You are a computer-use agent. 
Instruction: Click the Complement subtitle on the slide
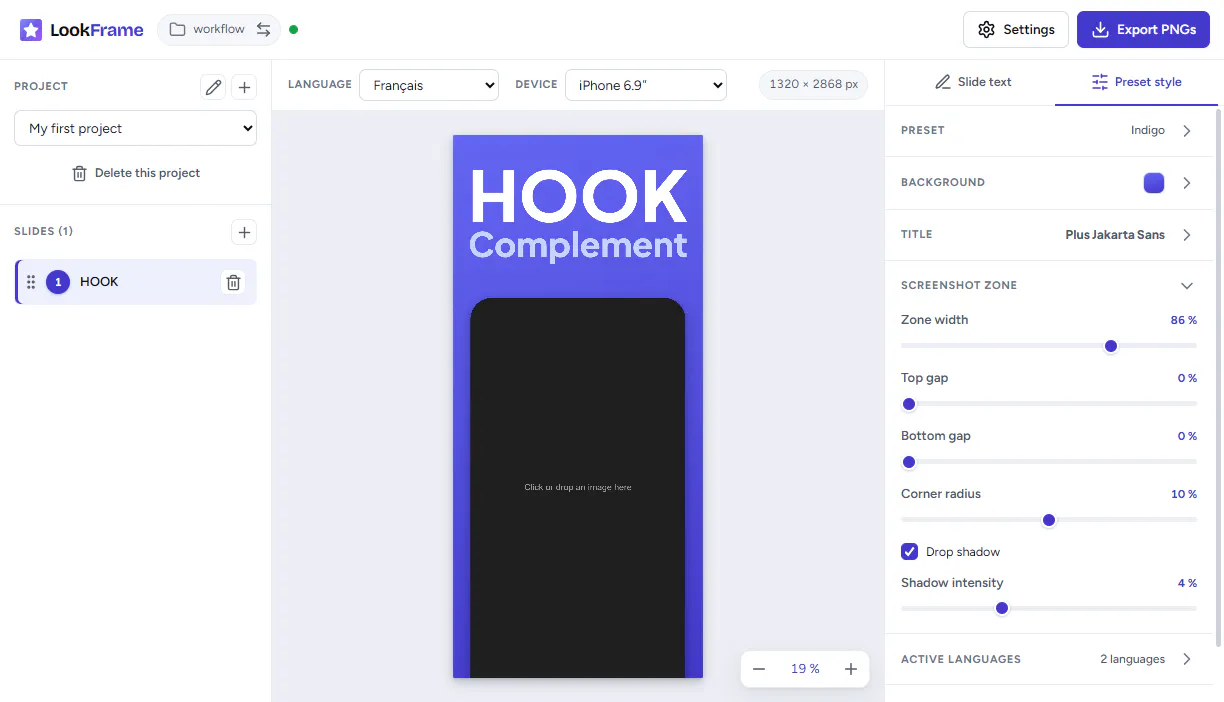click(x=578, y=245)
